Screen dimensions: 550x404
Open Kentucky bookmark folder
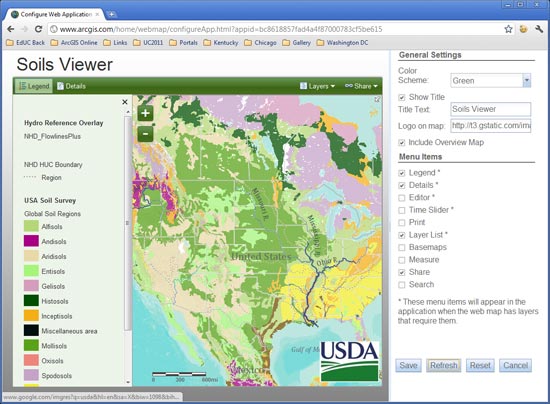coord(221,43)
